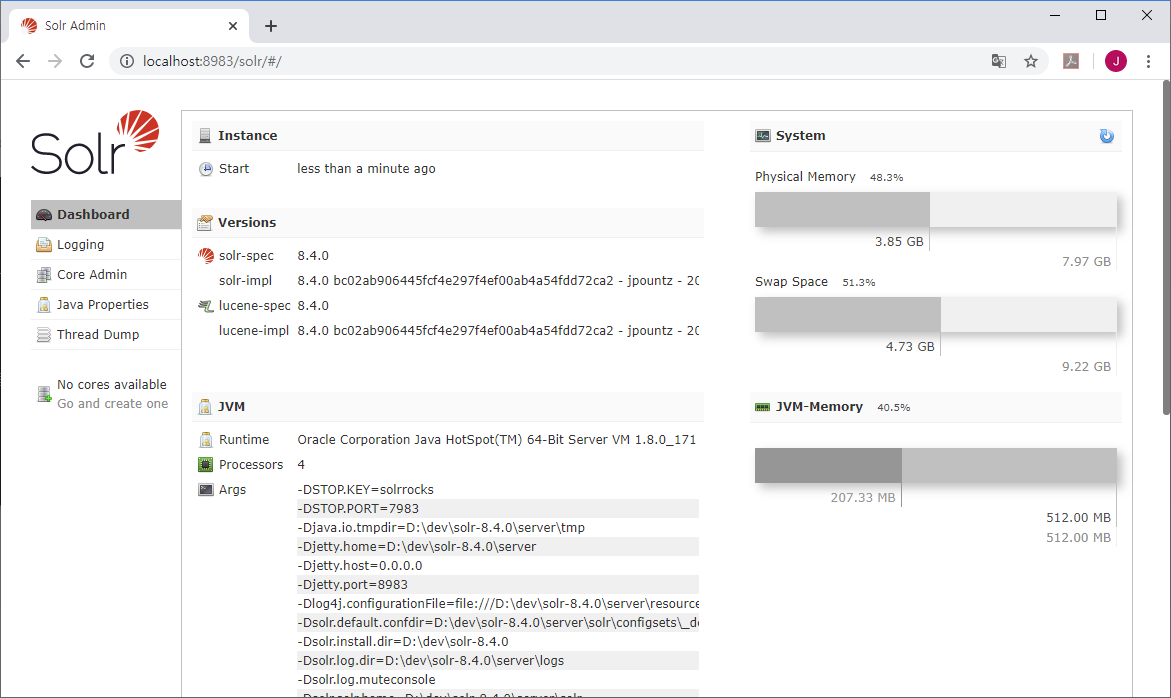Open the profile avatar J
This screenshot has width=1171, height=698.
point(1116,61)
